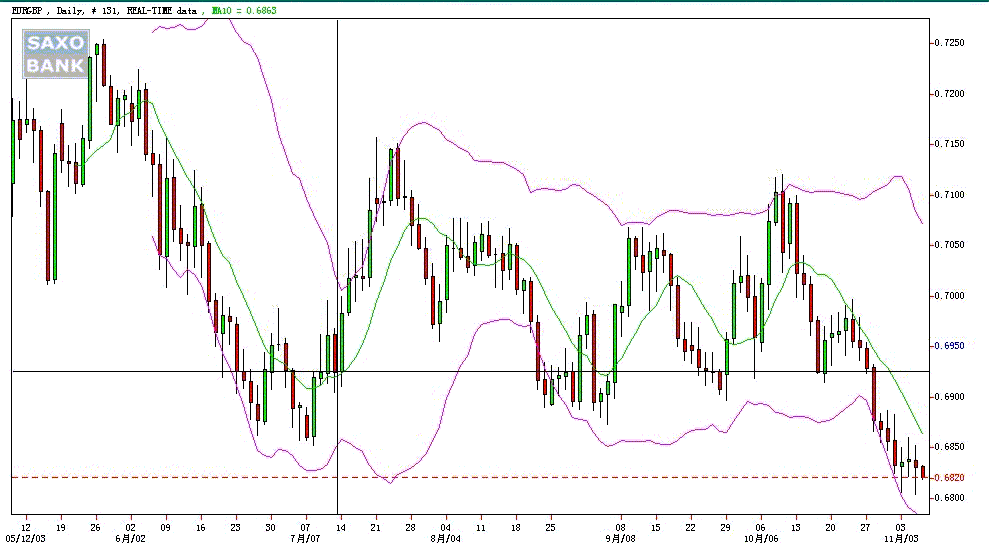Click the day tick label 21

coord(375,528)
